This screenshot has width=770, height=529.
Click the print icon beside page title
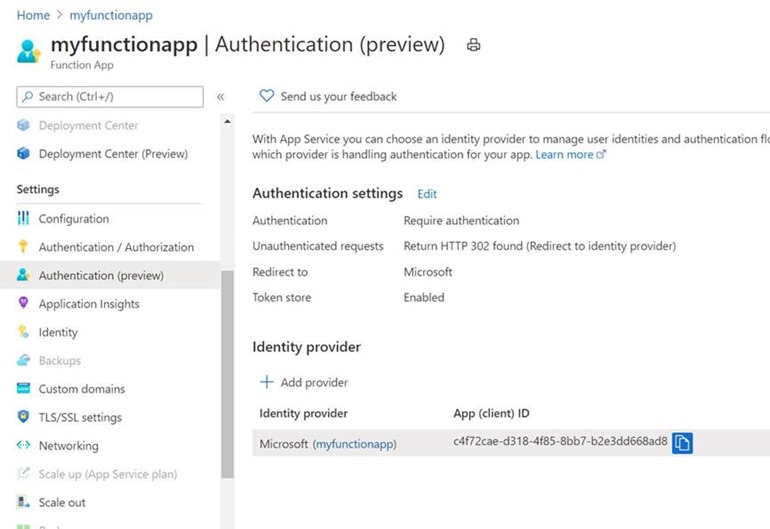point(473,45)
